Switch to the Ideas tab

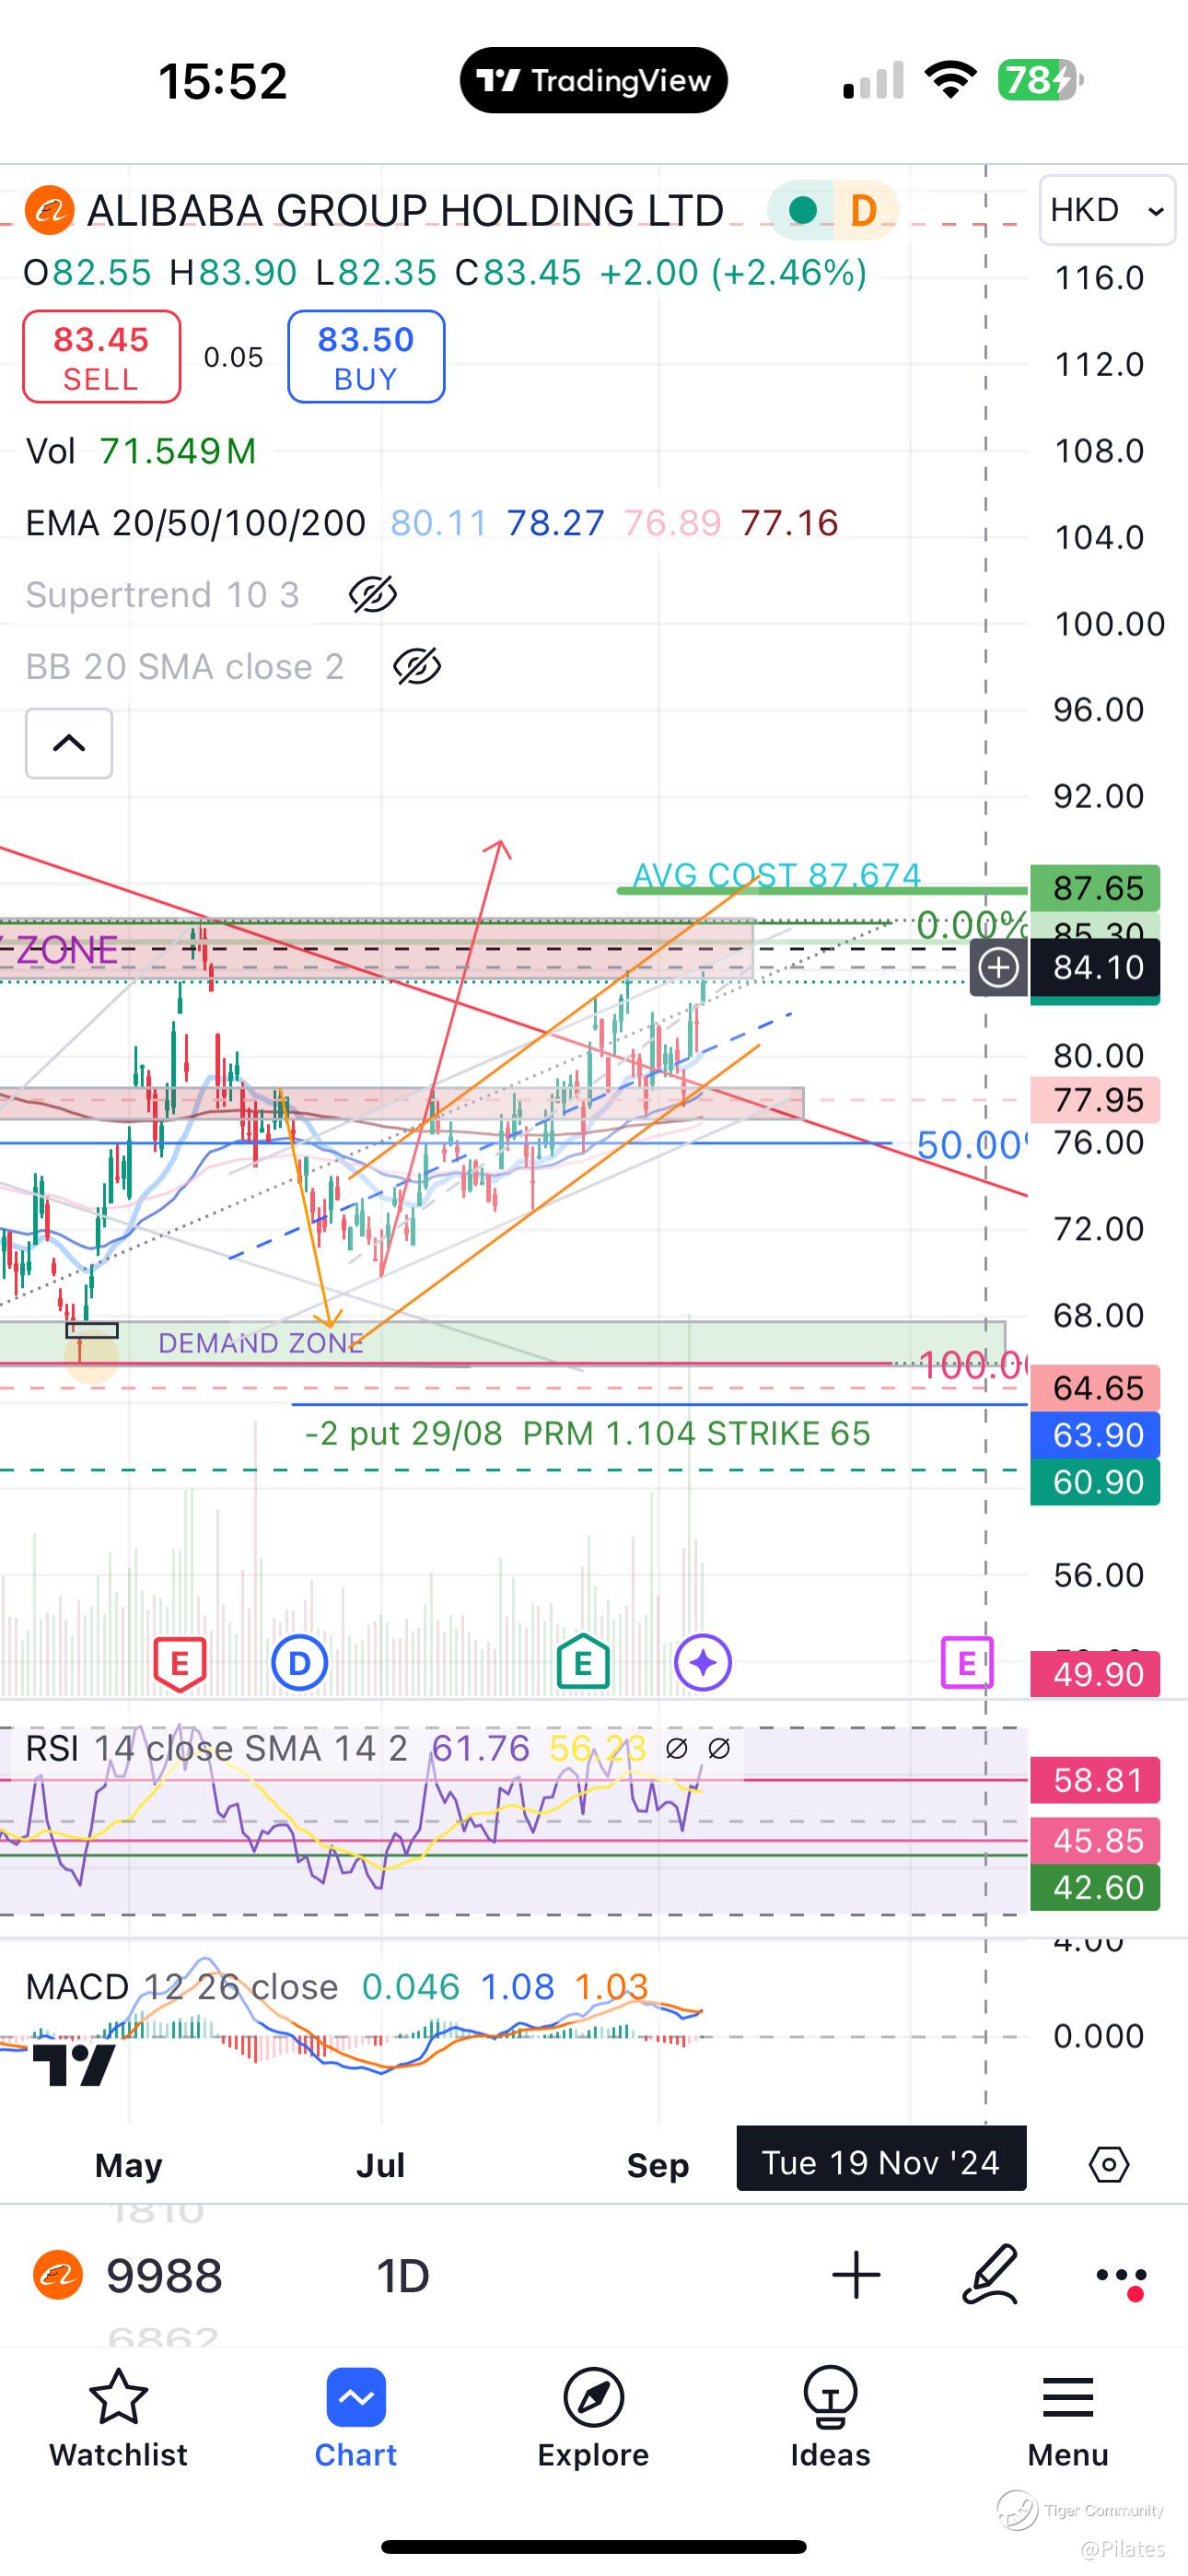[830, 2419]
